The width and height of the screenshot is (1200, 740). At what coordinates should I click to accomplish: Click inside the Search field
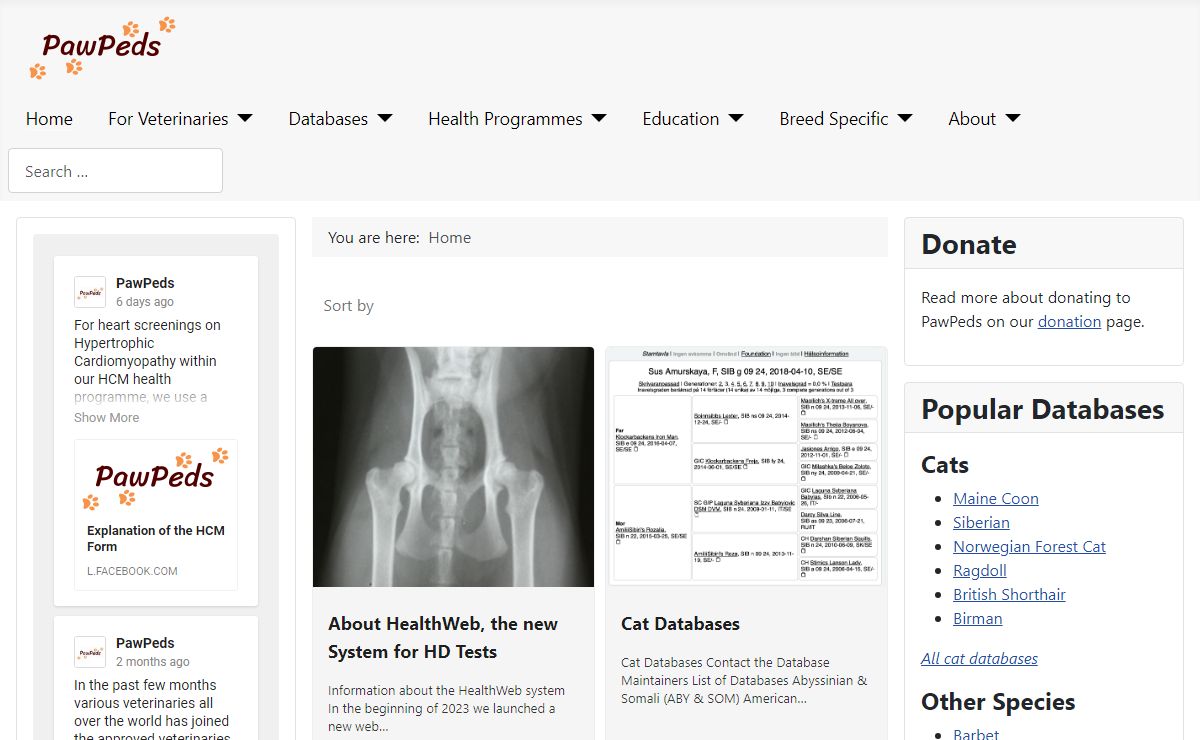(x=115, y=171)
